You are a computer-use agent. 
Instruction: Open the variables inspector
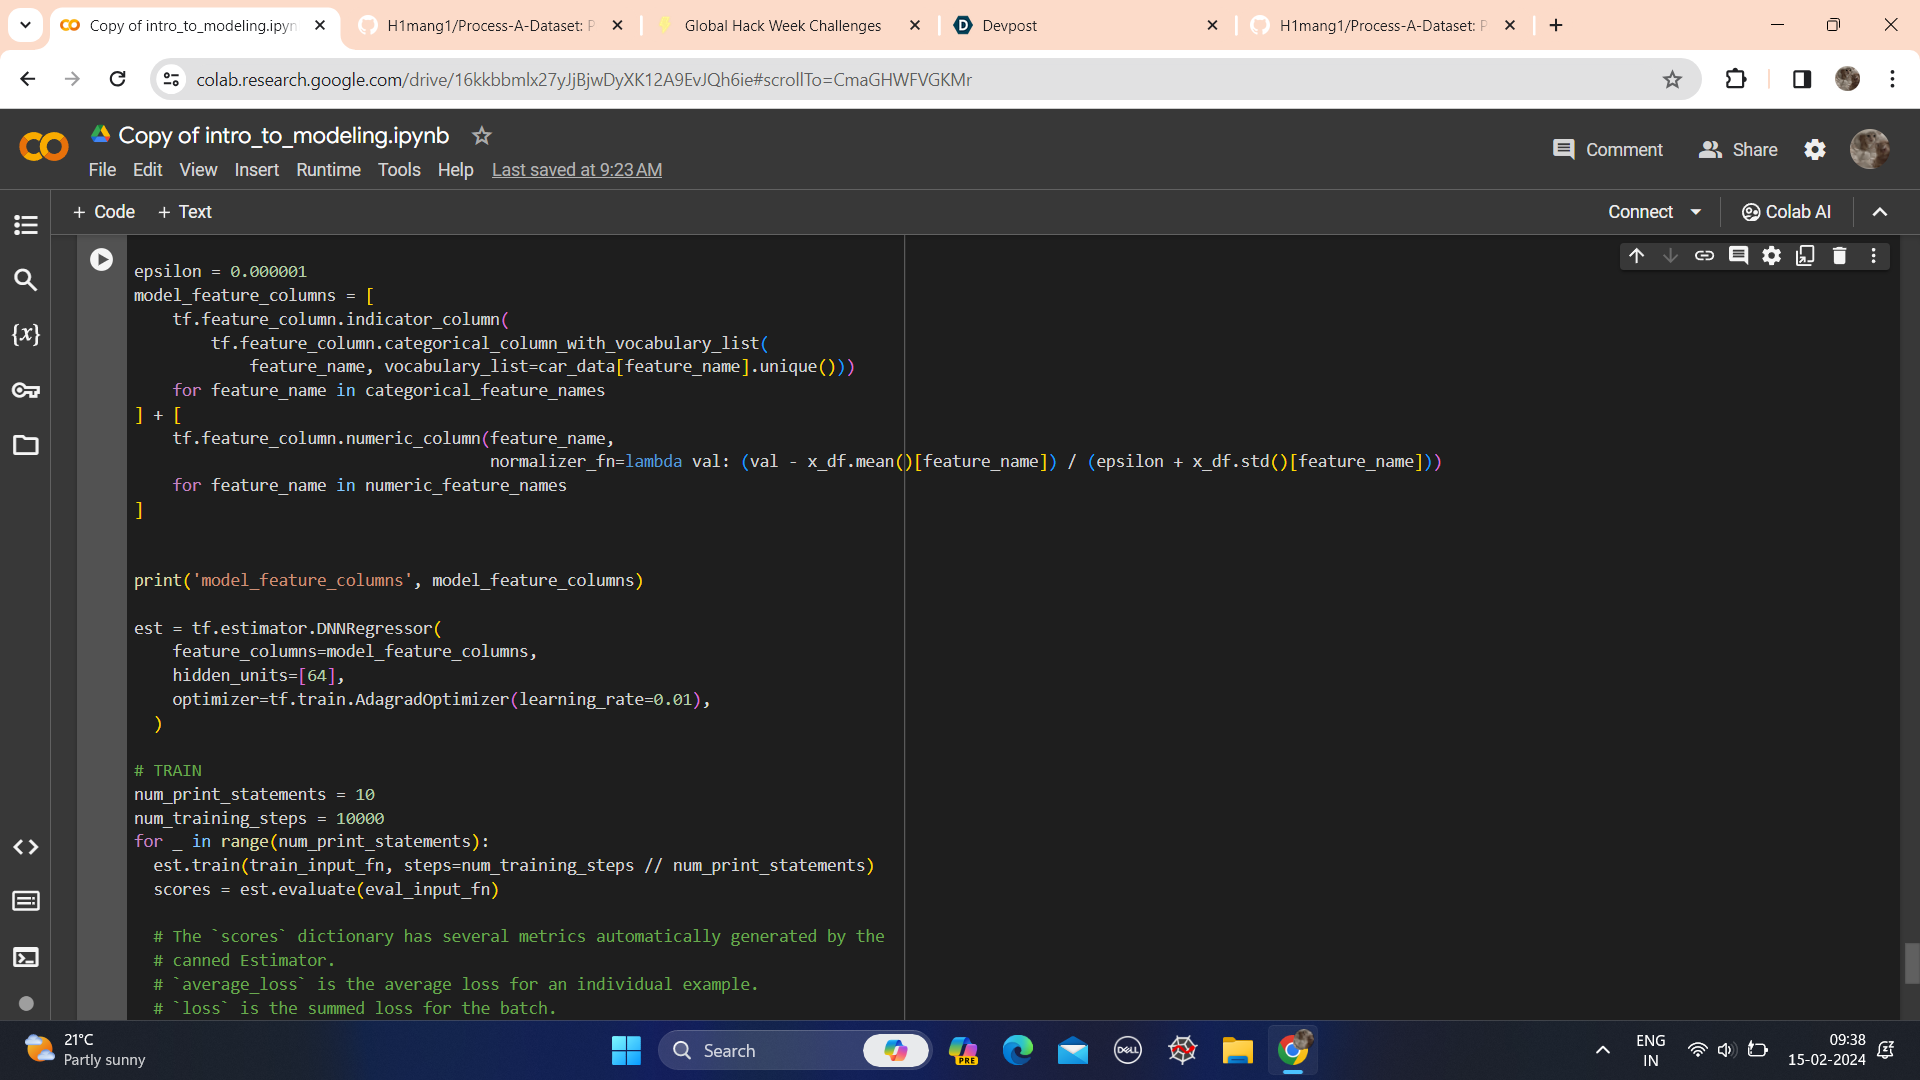26,335
